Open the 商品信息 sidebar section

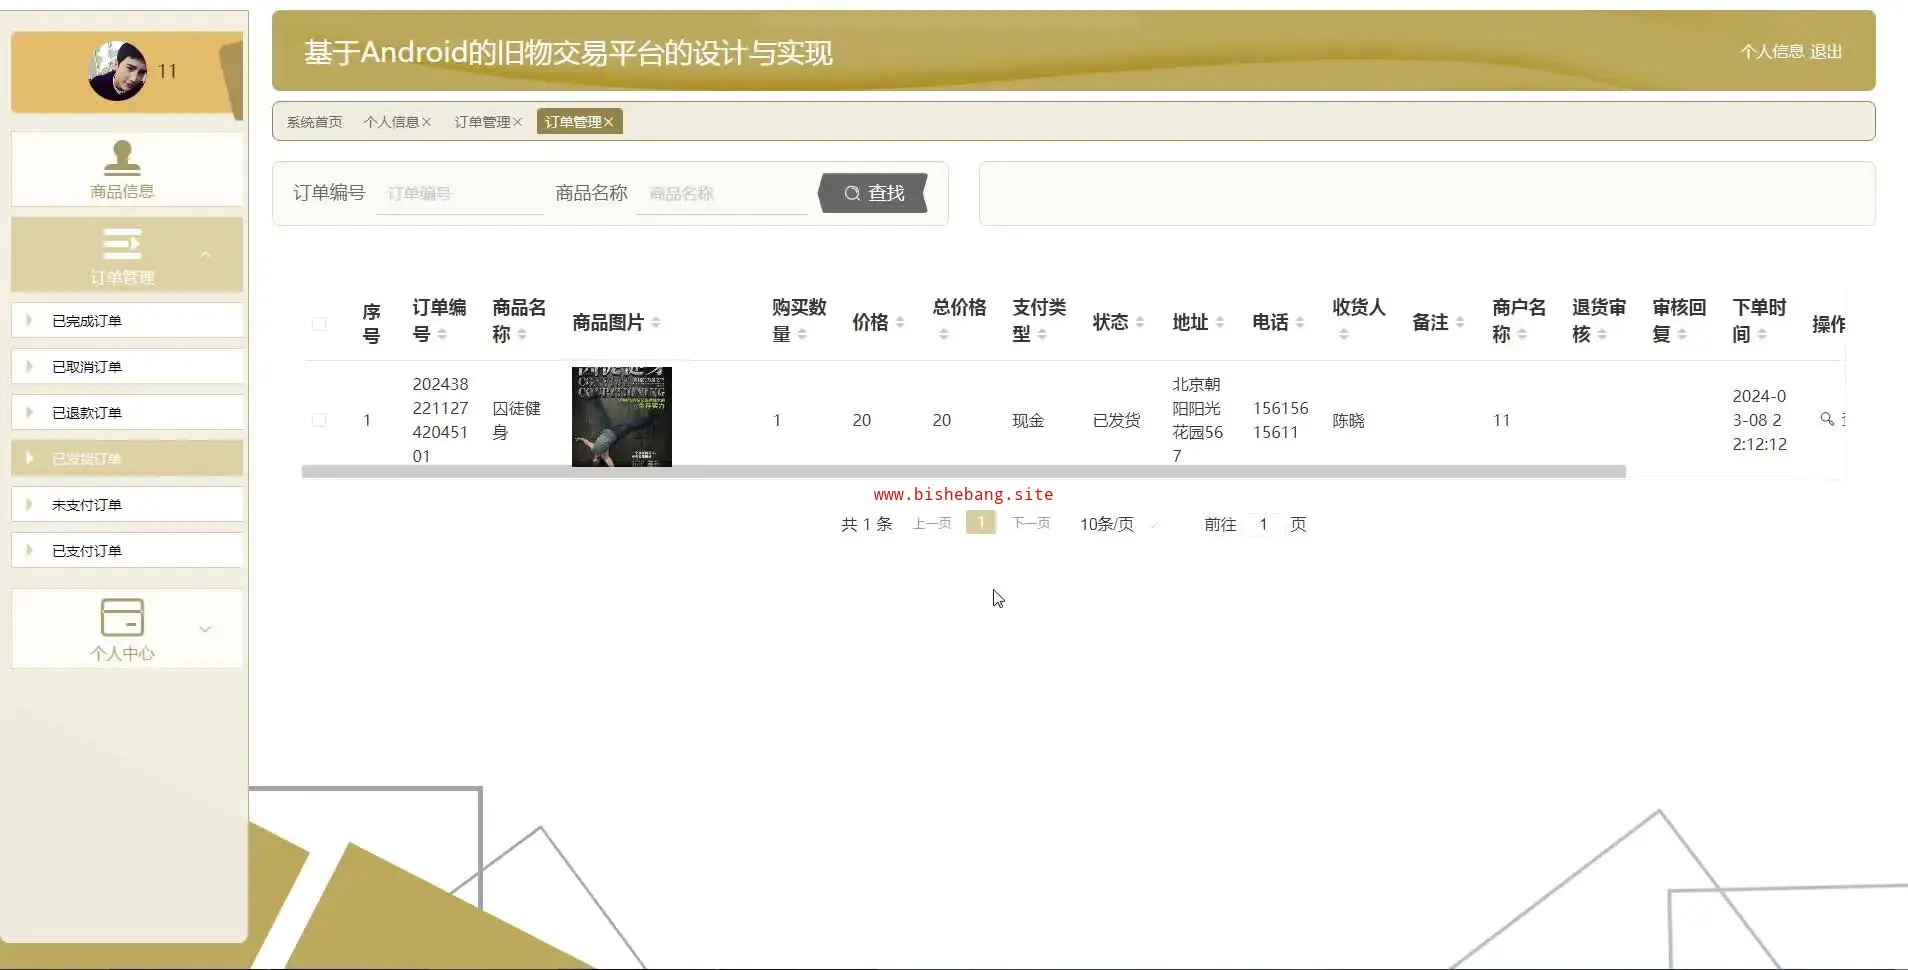(127, 169)
